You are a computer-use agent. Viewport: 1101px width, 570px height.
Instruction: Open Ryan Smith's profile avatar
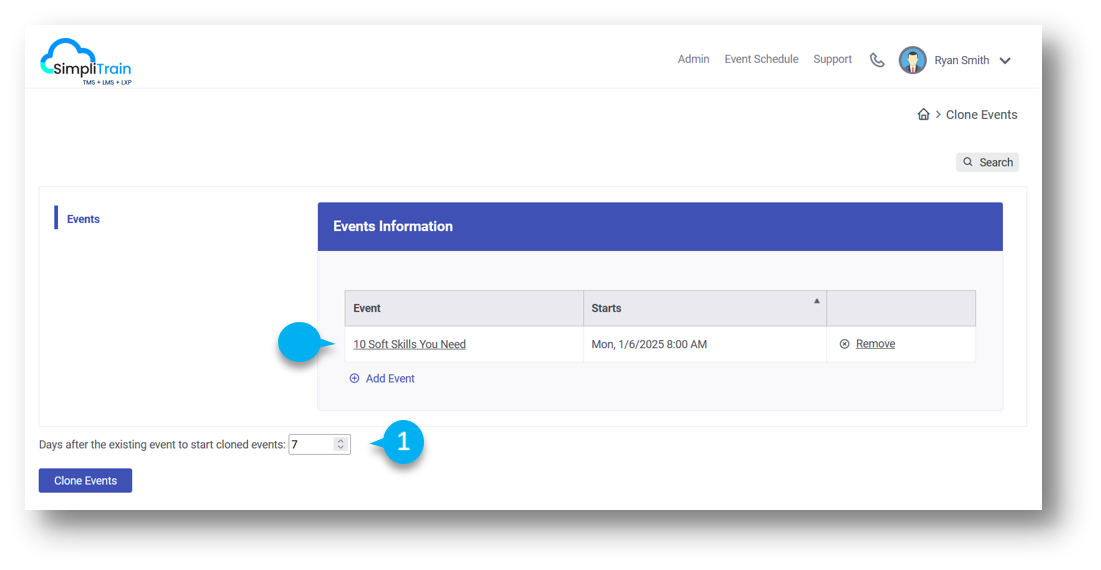pos(912,60)
